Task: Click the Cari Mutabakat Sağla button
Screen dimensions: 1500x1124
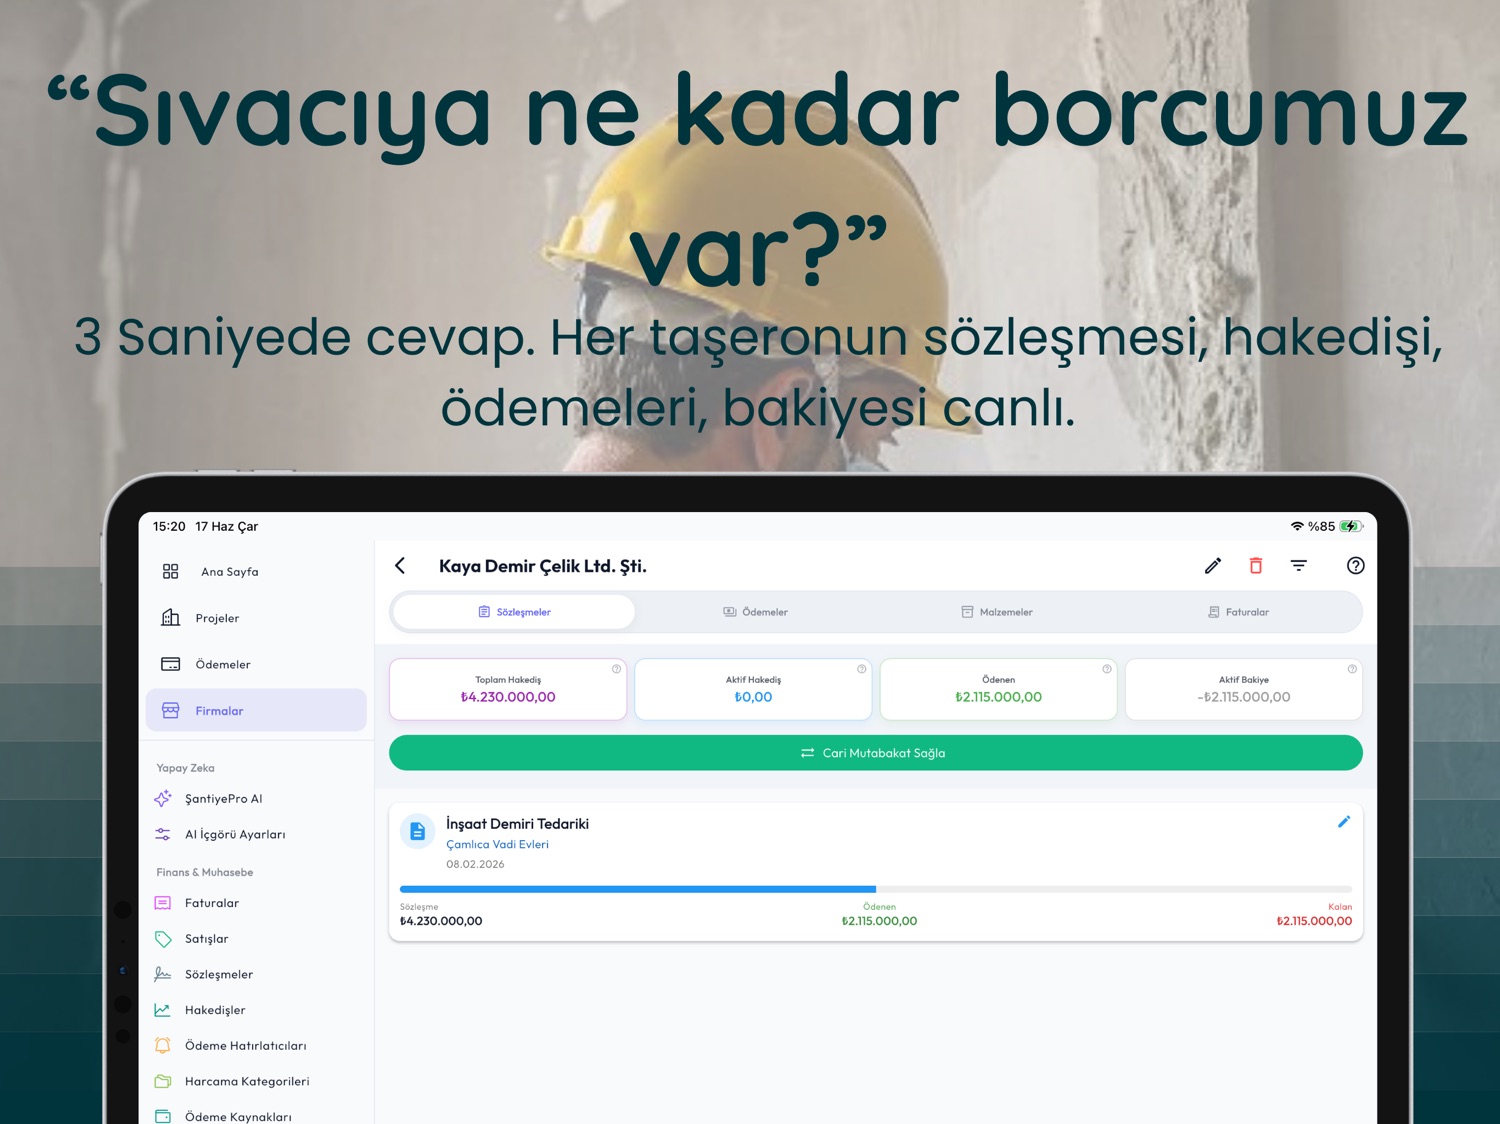Action: point(876,753)
